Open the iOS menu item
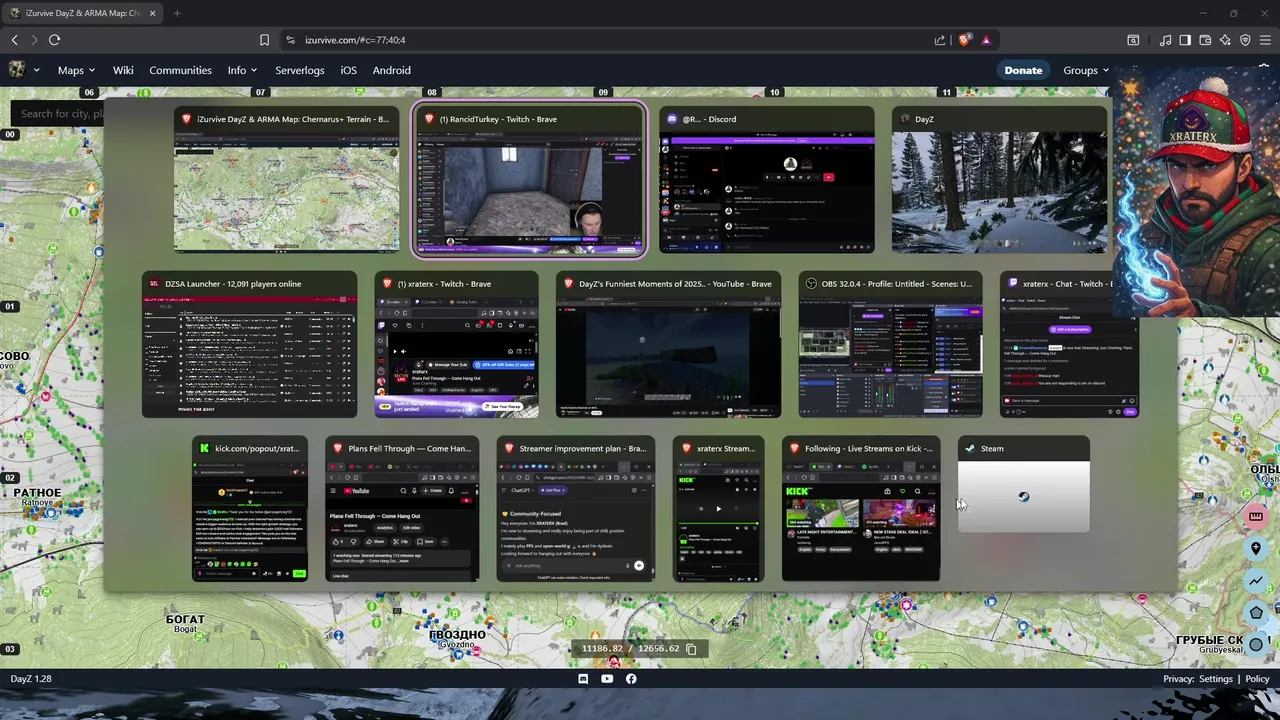Viewport: 1280px width, 720px height. pos(348,71)
